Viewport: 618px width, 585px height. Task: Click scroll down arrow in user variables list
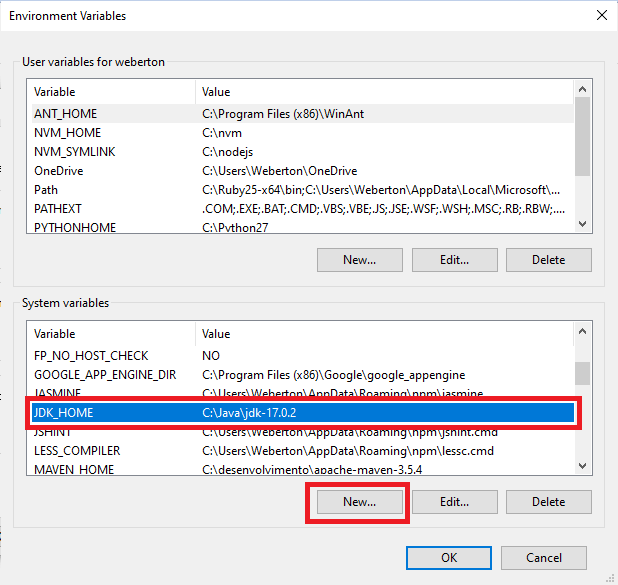[x=582, y=224]
